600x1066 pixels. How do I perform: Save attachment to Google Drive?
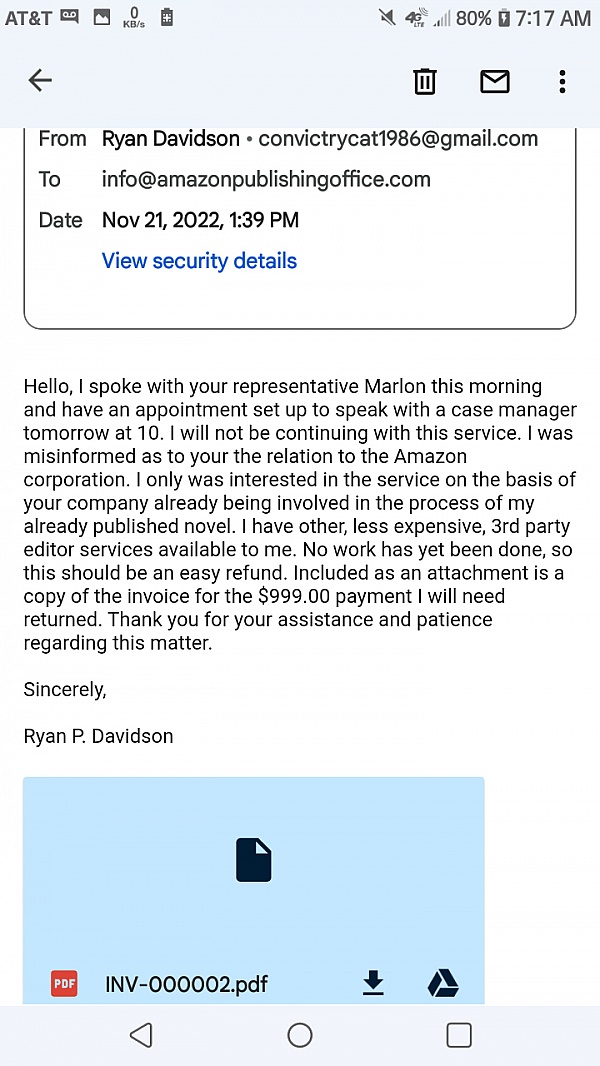[x=443, y=984]
